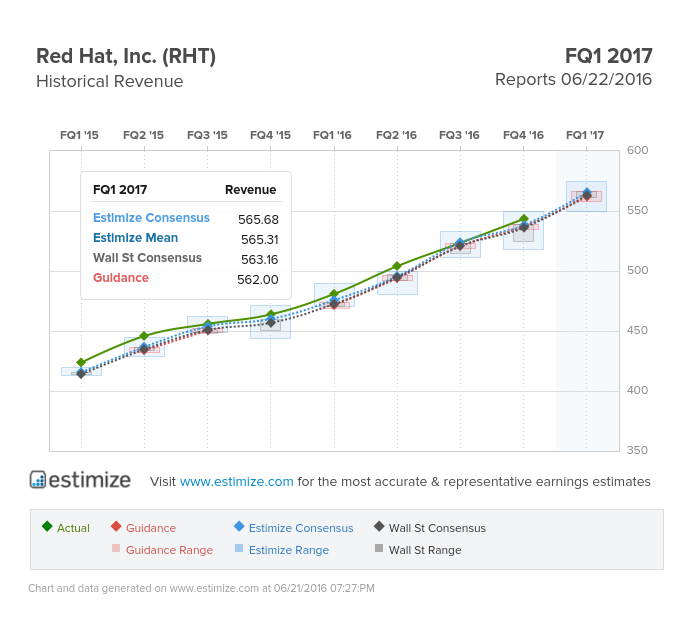Click the Reports 06/22/2016 text
Viewport: 685px width, 620px height.
[573, 80]
